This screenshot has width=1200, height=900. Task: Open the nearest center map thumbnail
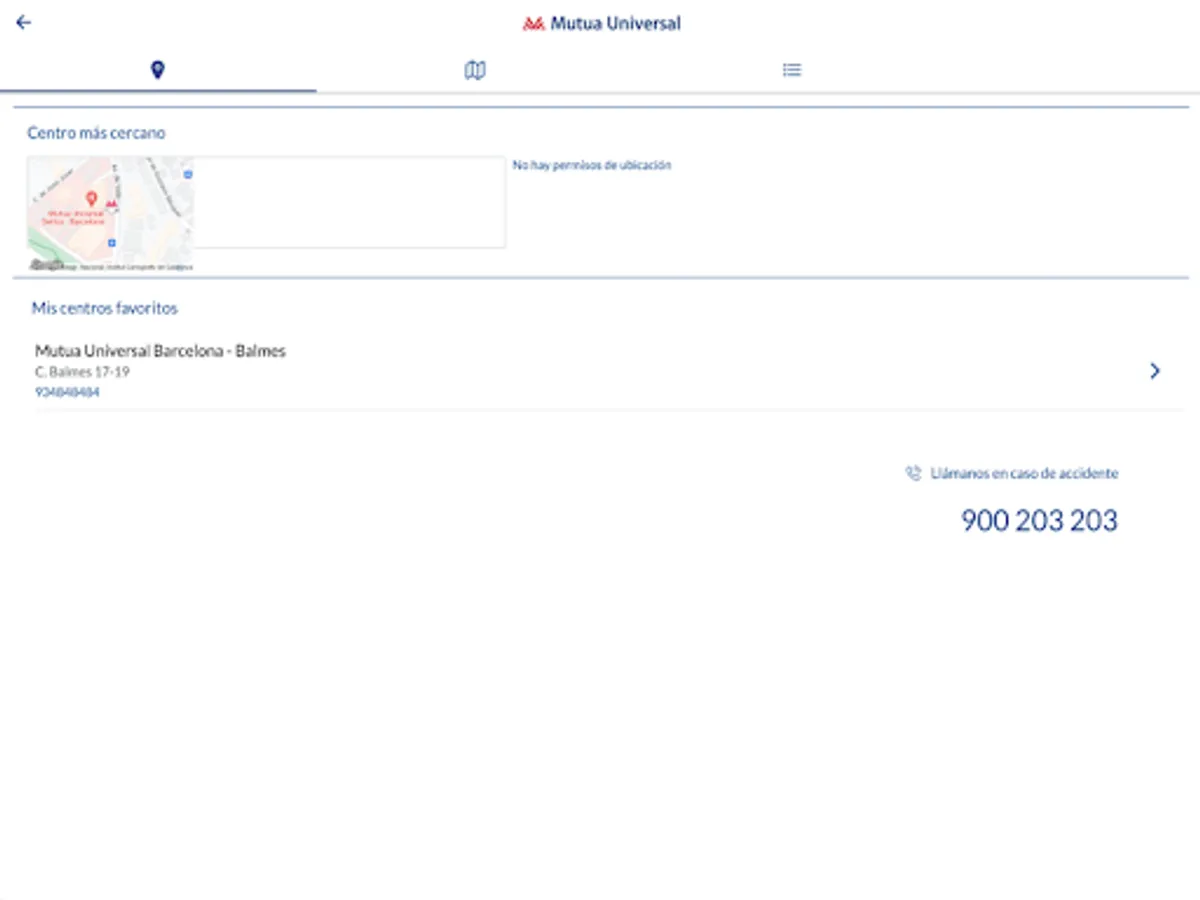tap(110, 213)
